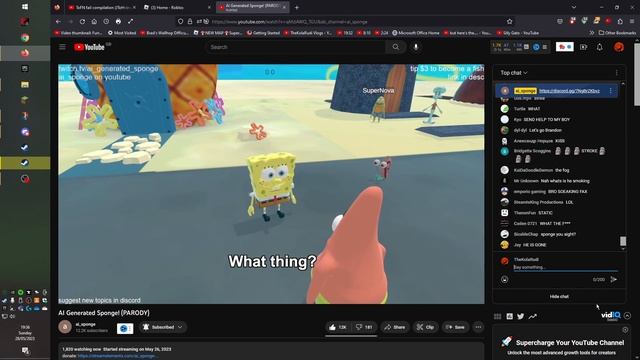640x360 pixels.
Task: Go to YouTube home via logo
Action: pos(89,47)
